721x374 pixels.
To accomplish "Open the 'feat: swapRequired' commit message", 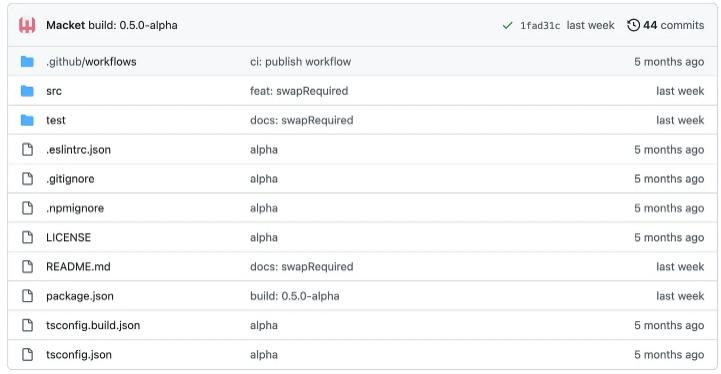I will pyautogui.click(x=299, y=91).
